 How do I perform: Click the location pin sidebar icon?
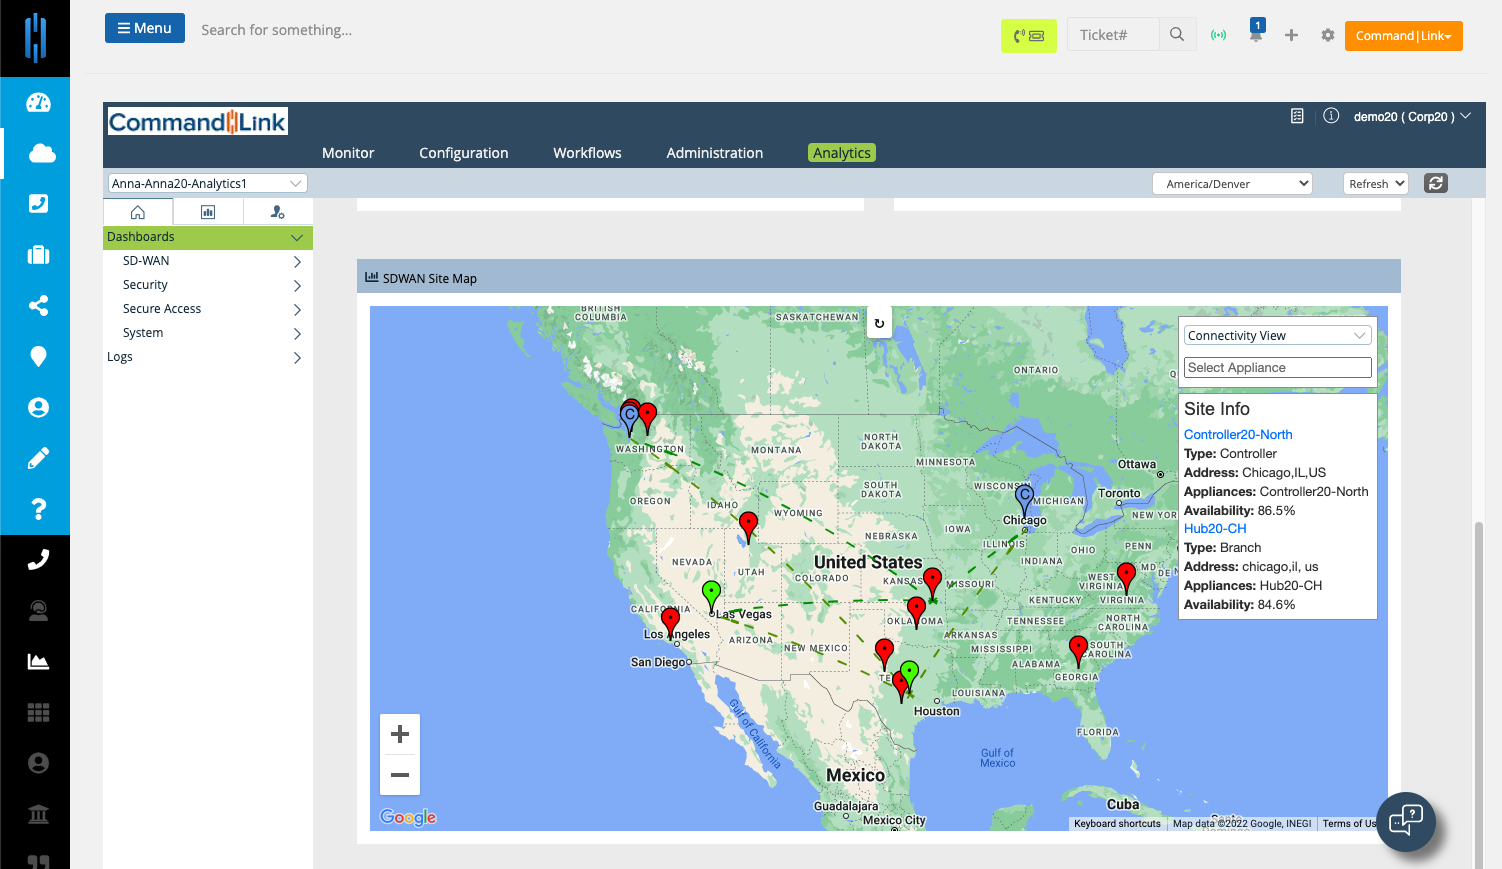tap(39, 356)
